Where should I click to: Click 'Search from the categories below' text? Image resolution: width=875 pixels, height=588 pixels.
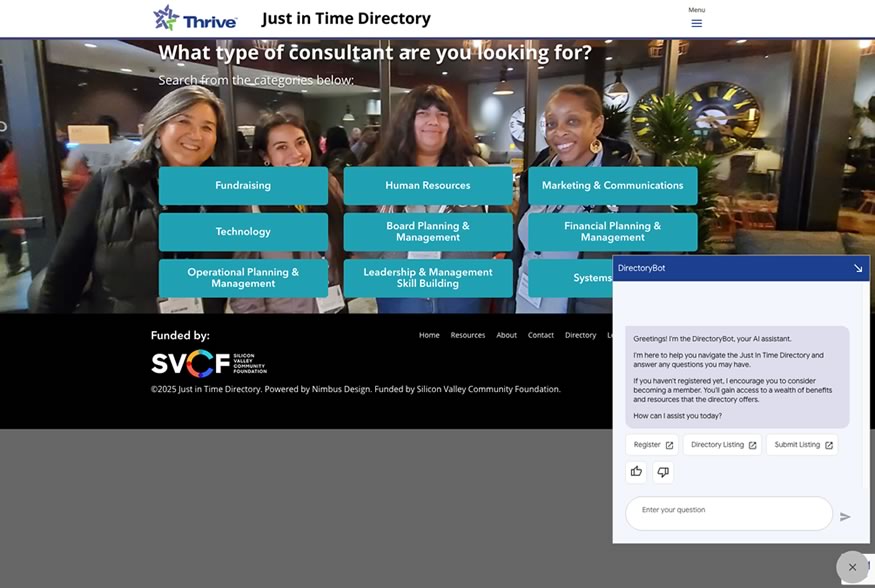point(256,80)
